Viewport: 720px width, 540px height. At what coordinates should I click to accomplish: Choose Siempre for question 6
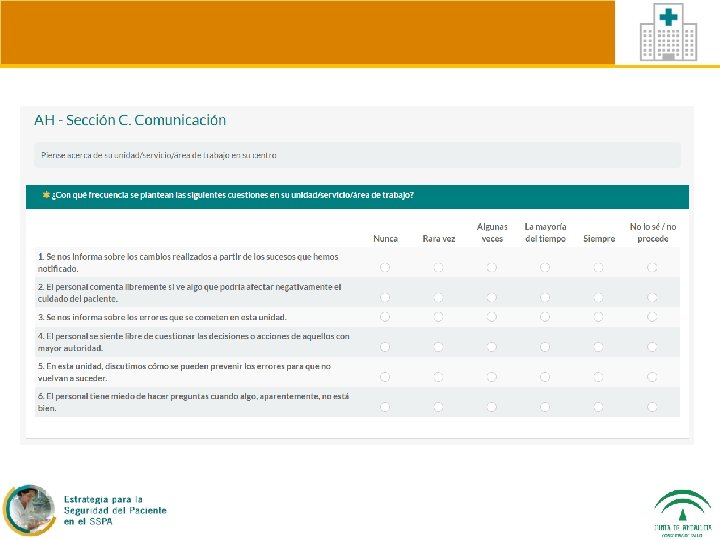[598, 407]
